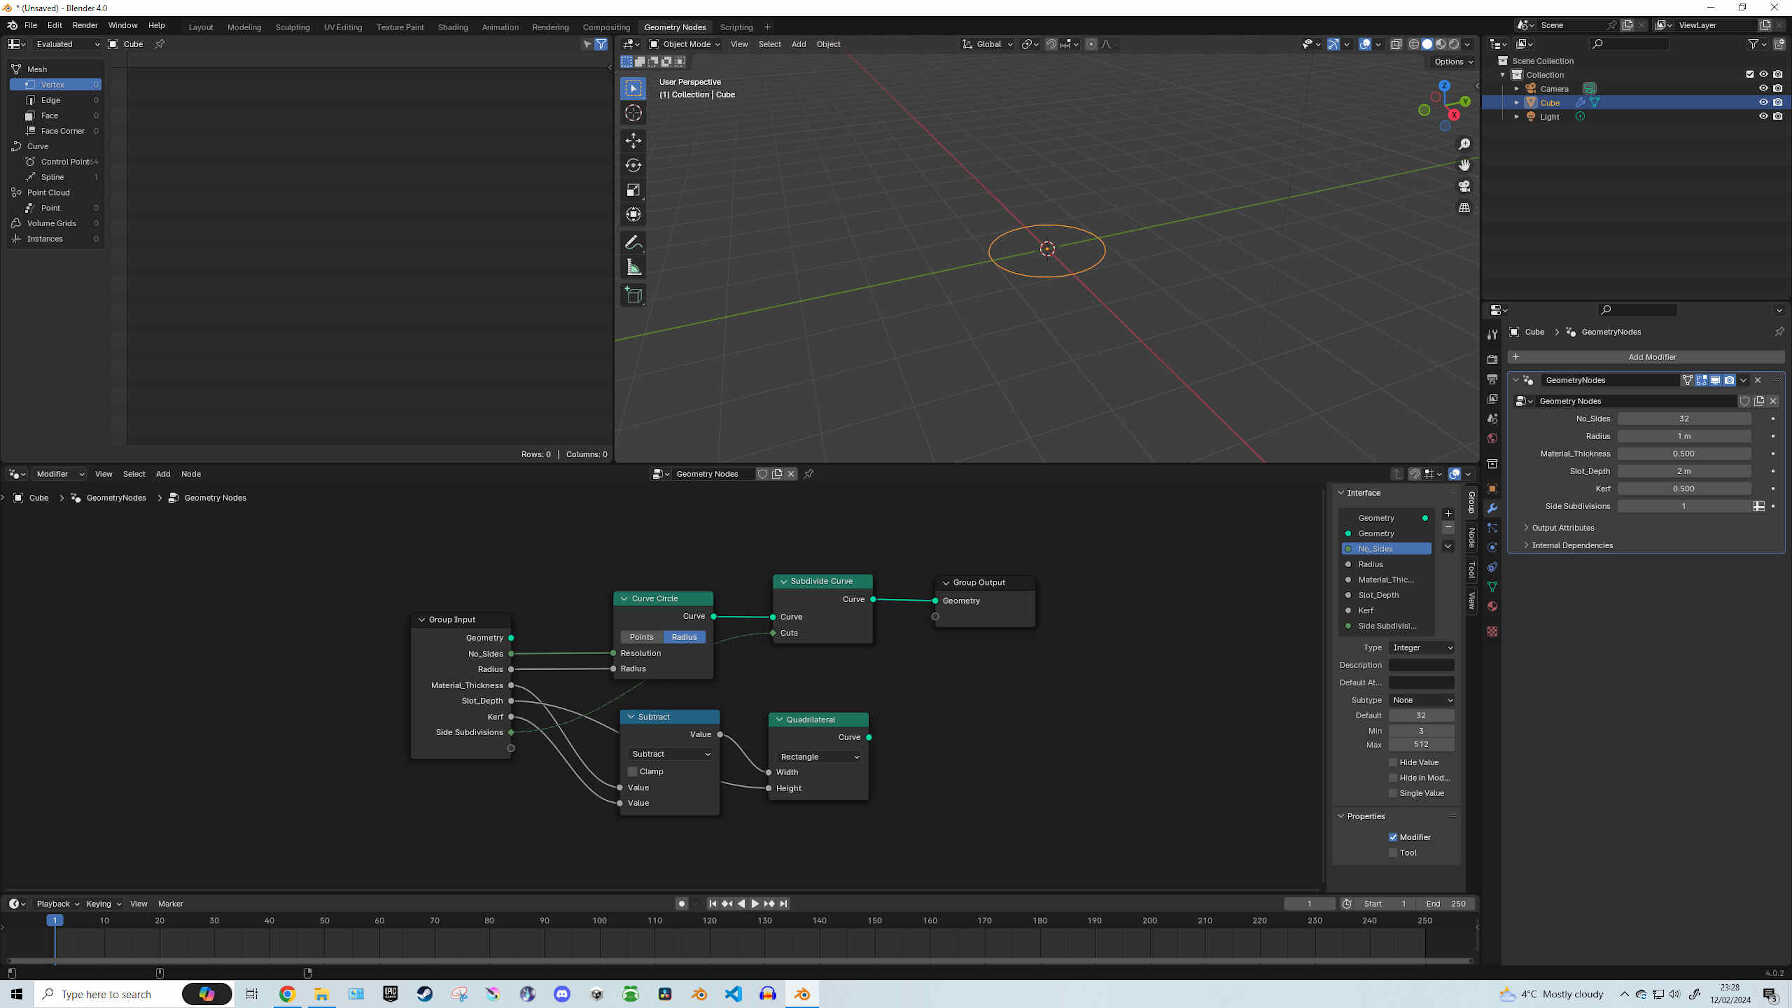Add interface socket with plus icon
The width and height of the screenshot is (1792, 1008).
[x=1448, y=513]
